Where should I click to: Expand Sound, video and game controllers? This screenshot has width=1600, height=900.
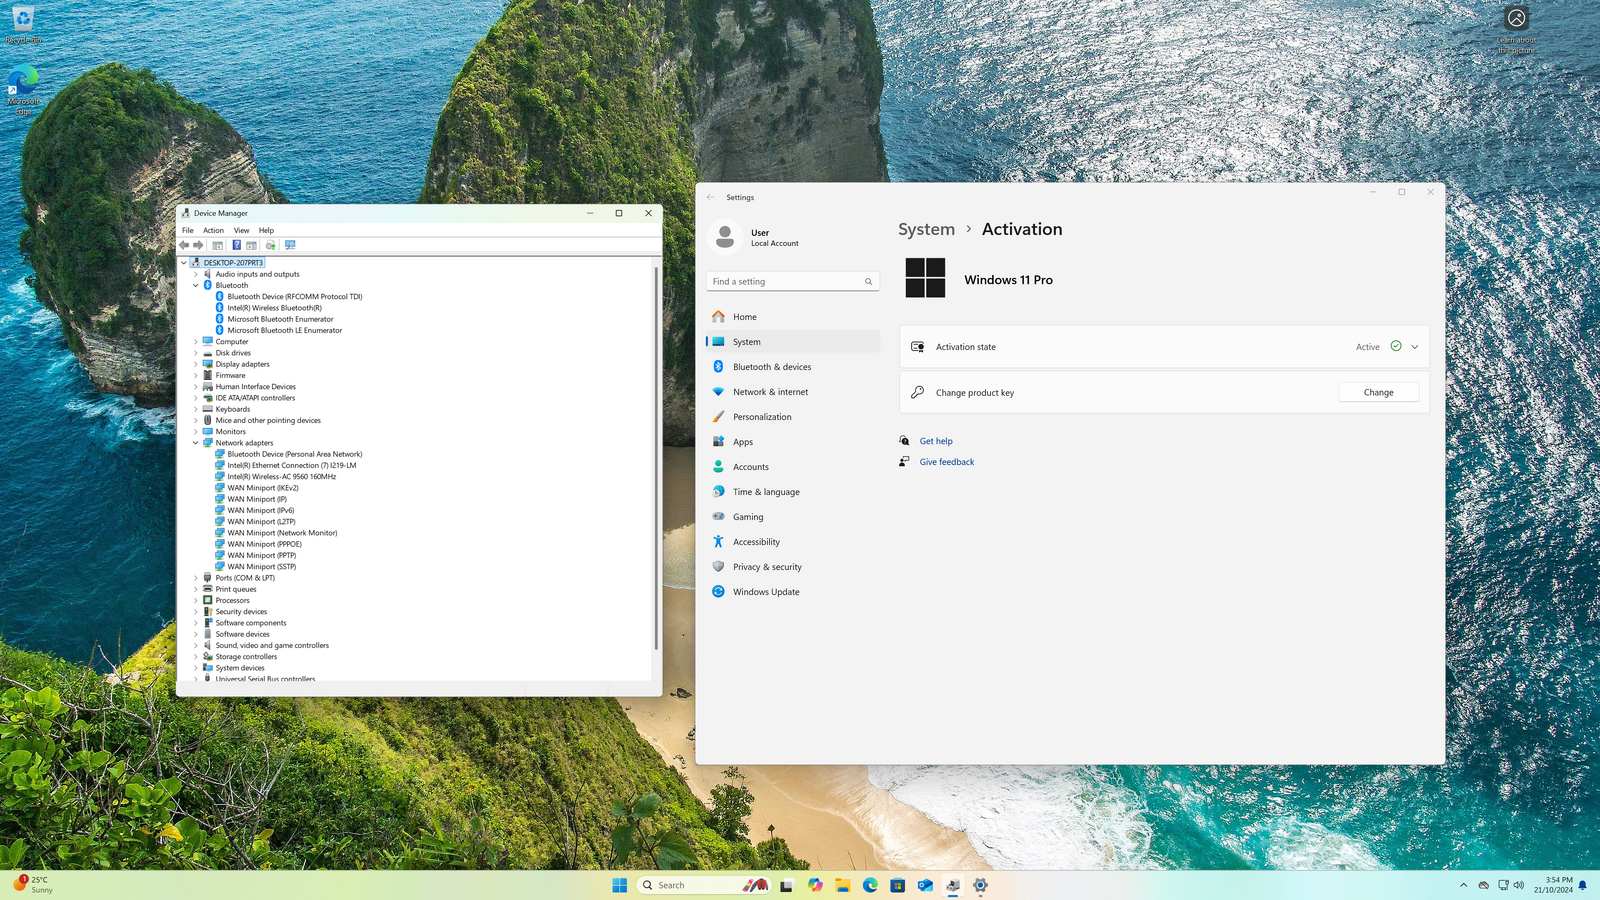click(x=196, y=645)
